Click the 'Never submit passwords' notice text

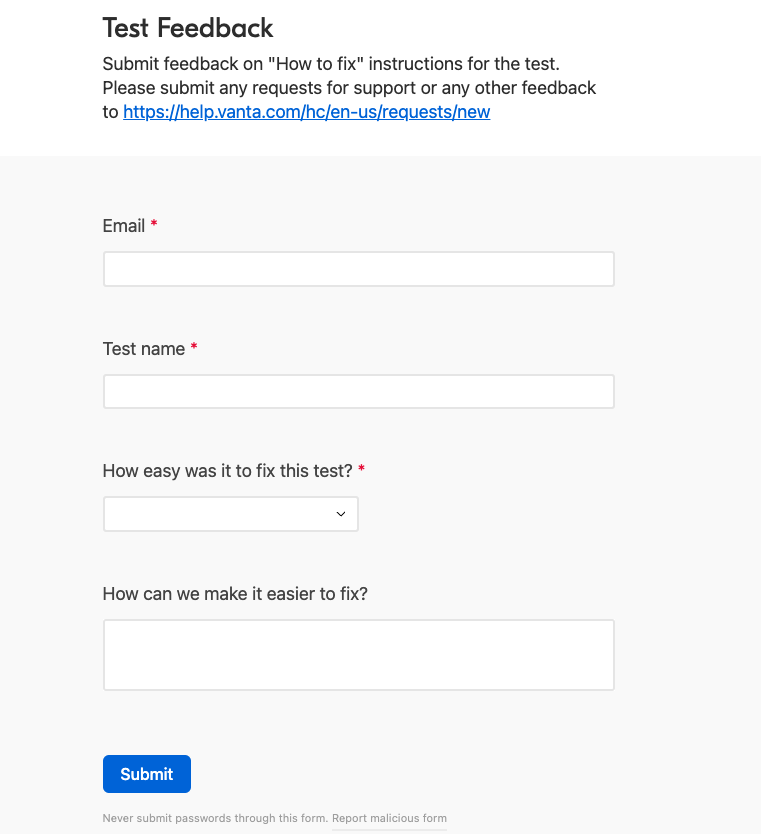pos(215,818)
